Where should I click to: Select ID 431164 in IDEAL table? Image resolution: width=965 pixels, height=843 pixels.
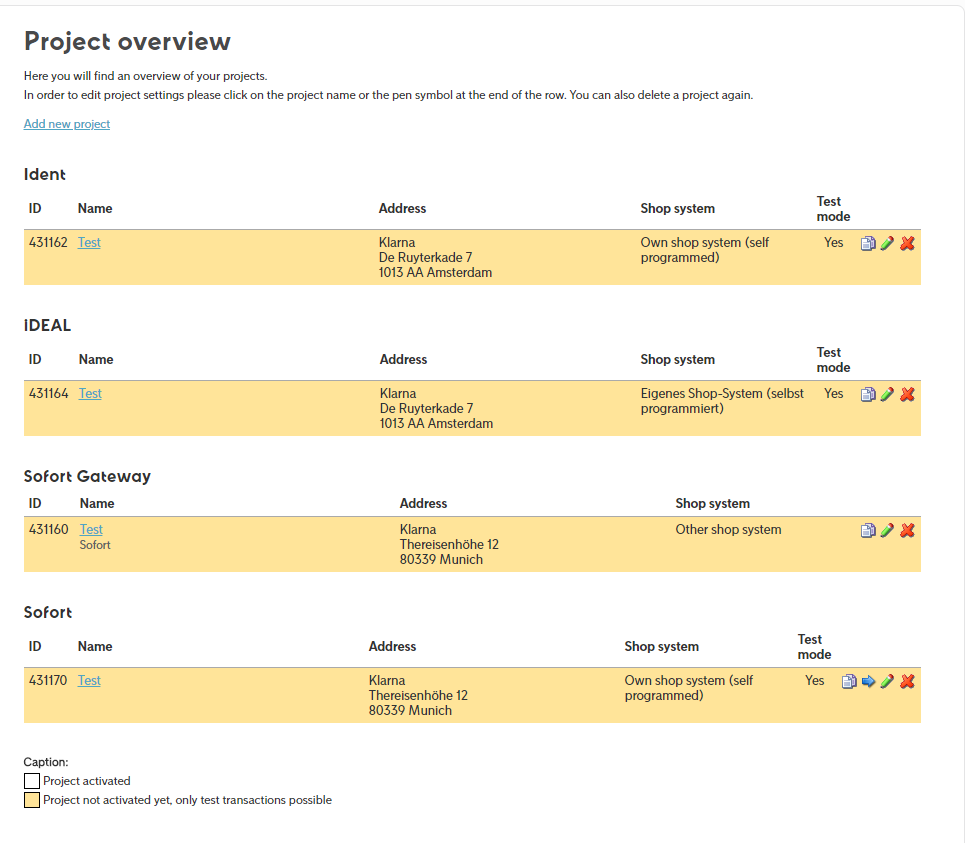pyautogui.click(x=49, y=393)
